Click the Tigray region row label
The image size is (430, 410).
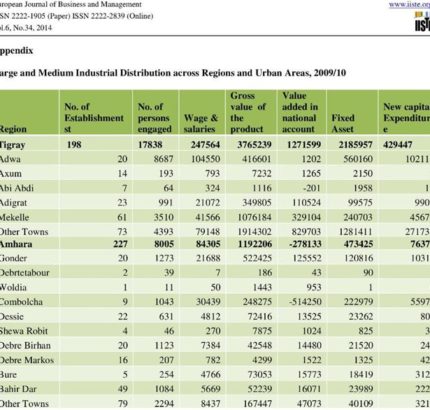(x=12, y=145)
